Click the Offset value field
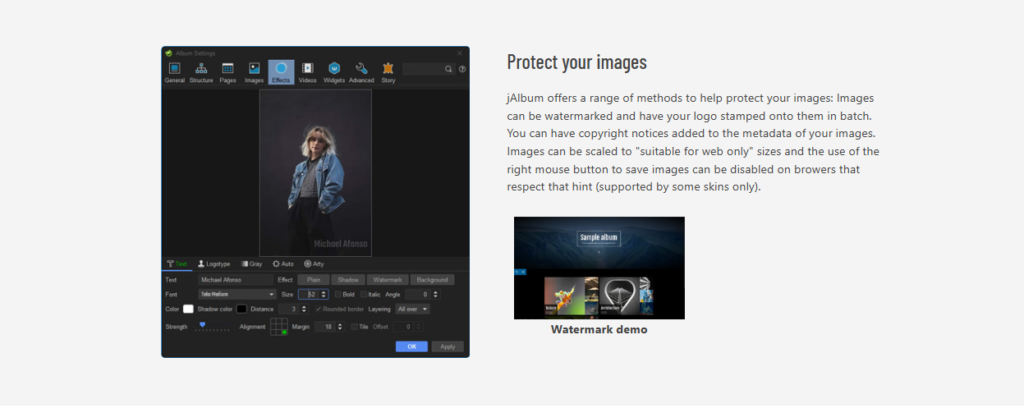The width and height of the screenshot is (1024, 408). point(404,326)
